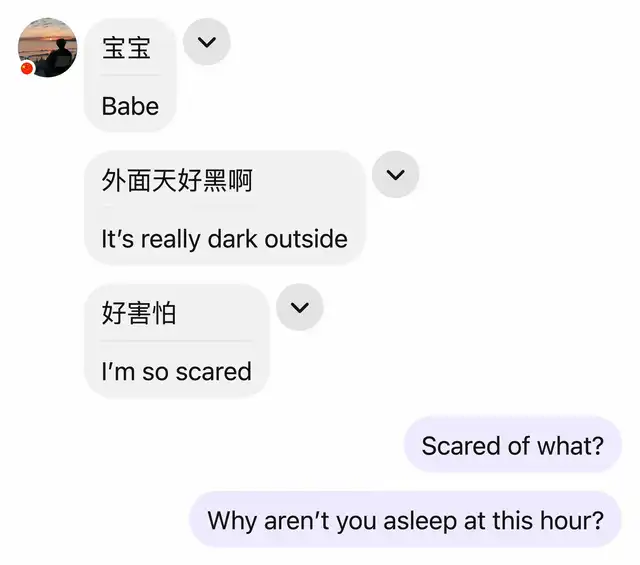Click the China flag badge on avatar
The height and width of the screenshot is (565, 640).
(x=27, y=68)
